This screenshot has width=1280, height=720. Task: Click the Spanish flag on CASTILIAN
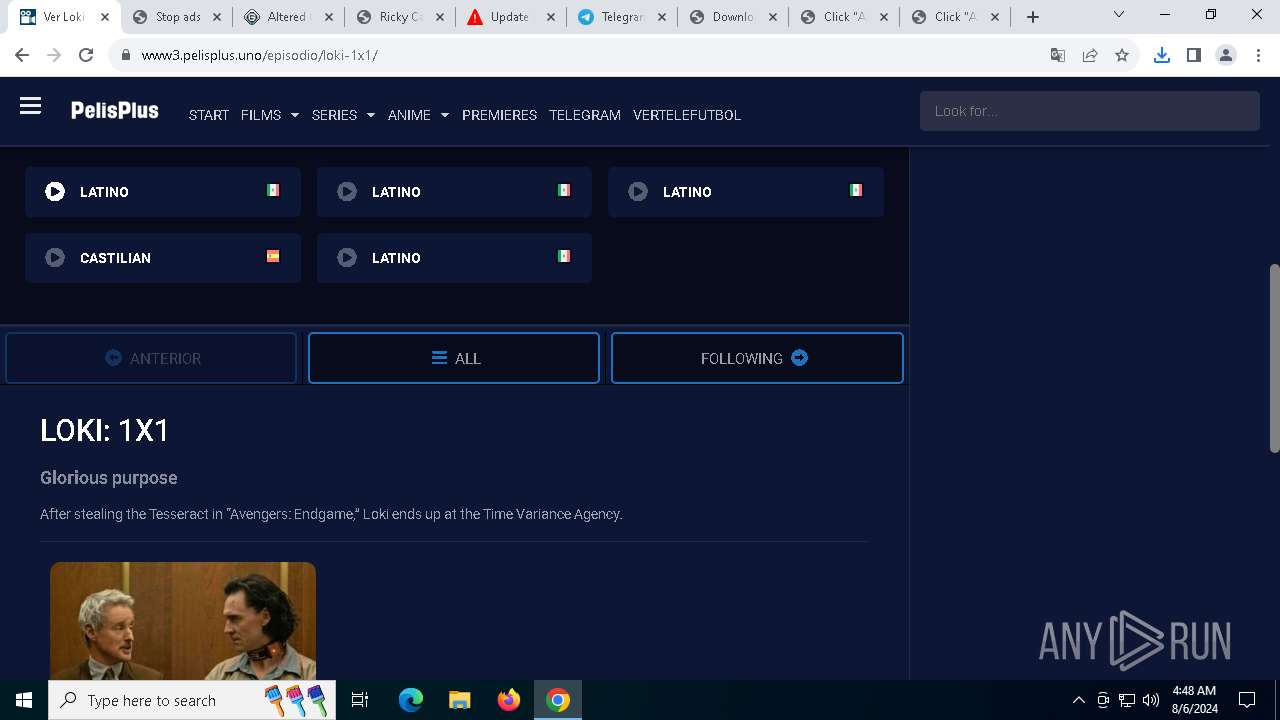click(x=273, y=256)
